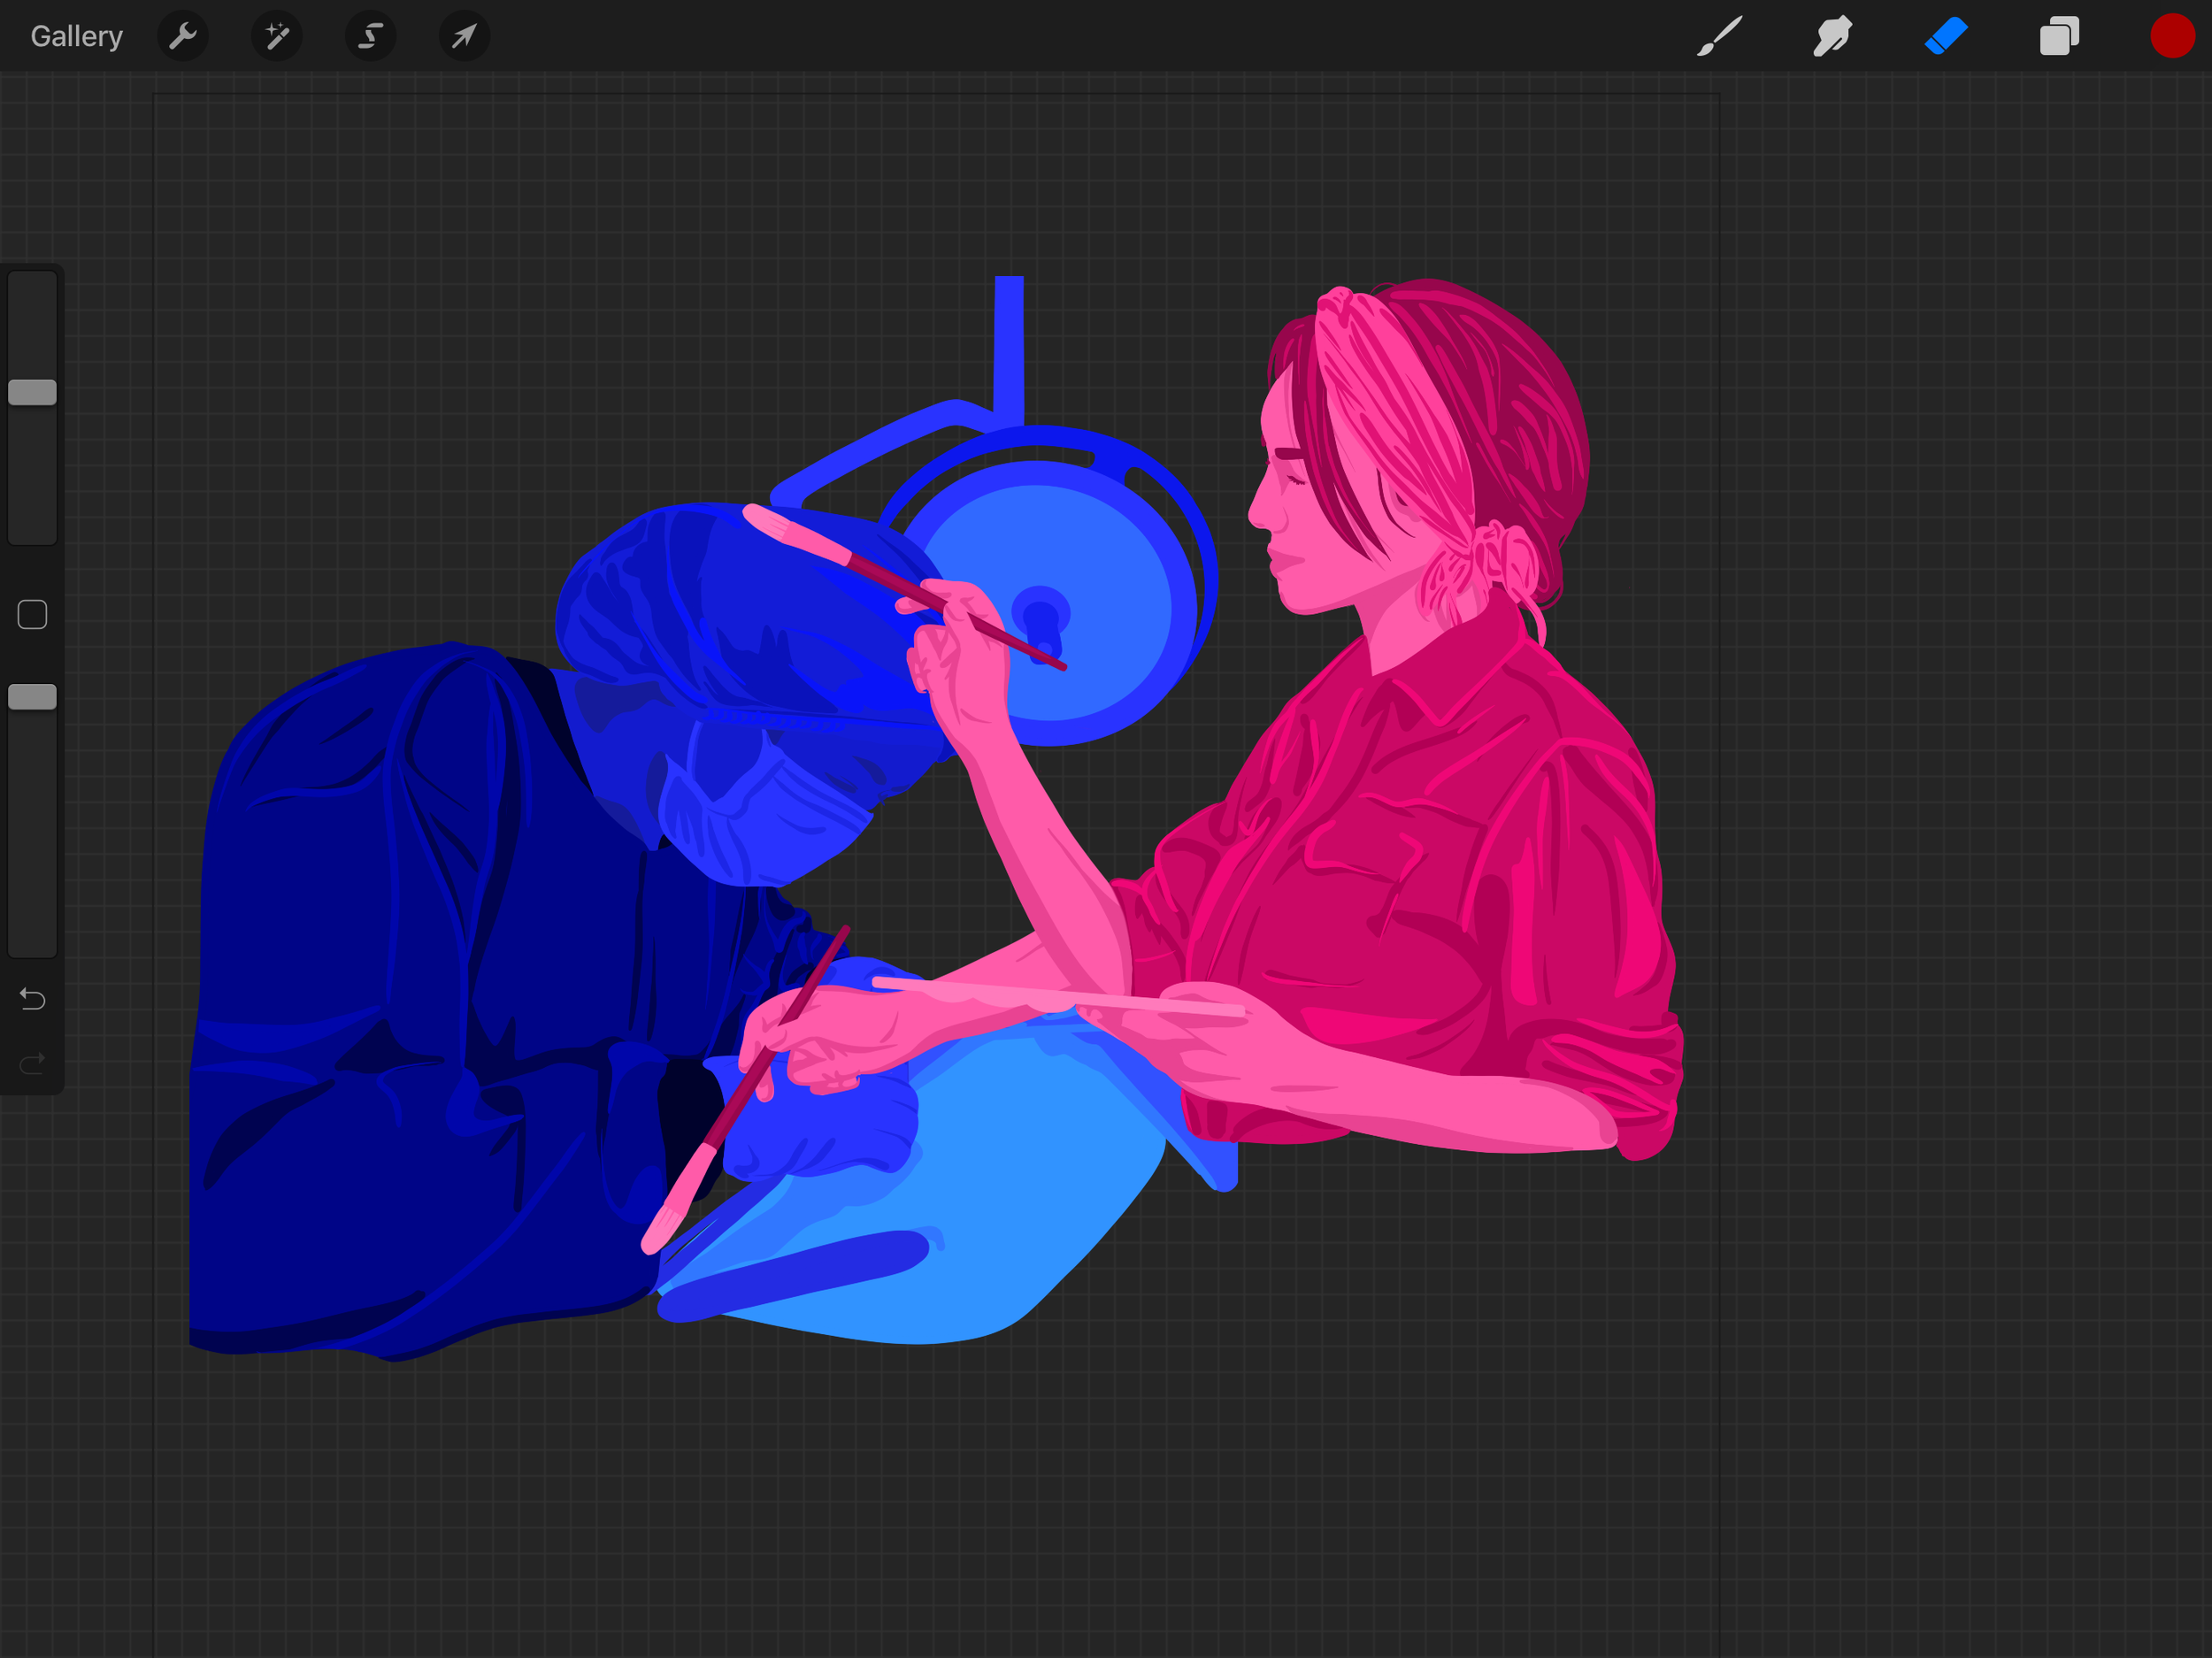Open the Actions wrench menu
The height and width of the screenshot is (1658, 2212).
tap(183, 37)
